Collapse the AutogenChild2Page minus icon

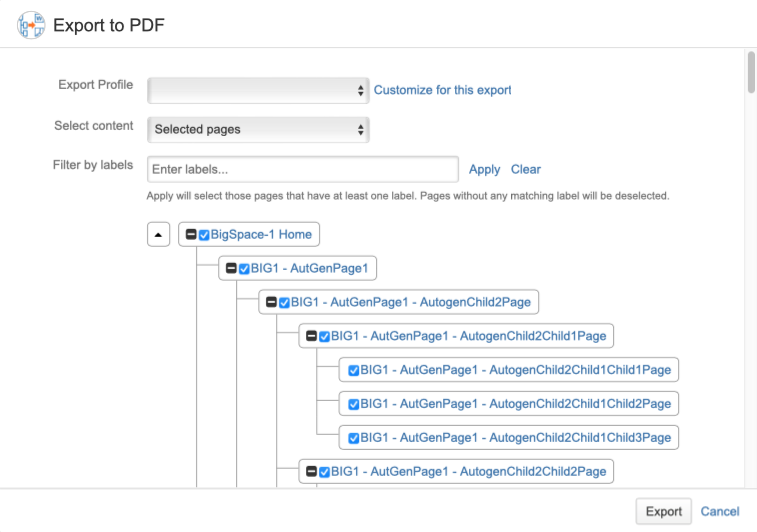[271, 302]
